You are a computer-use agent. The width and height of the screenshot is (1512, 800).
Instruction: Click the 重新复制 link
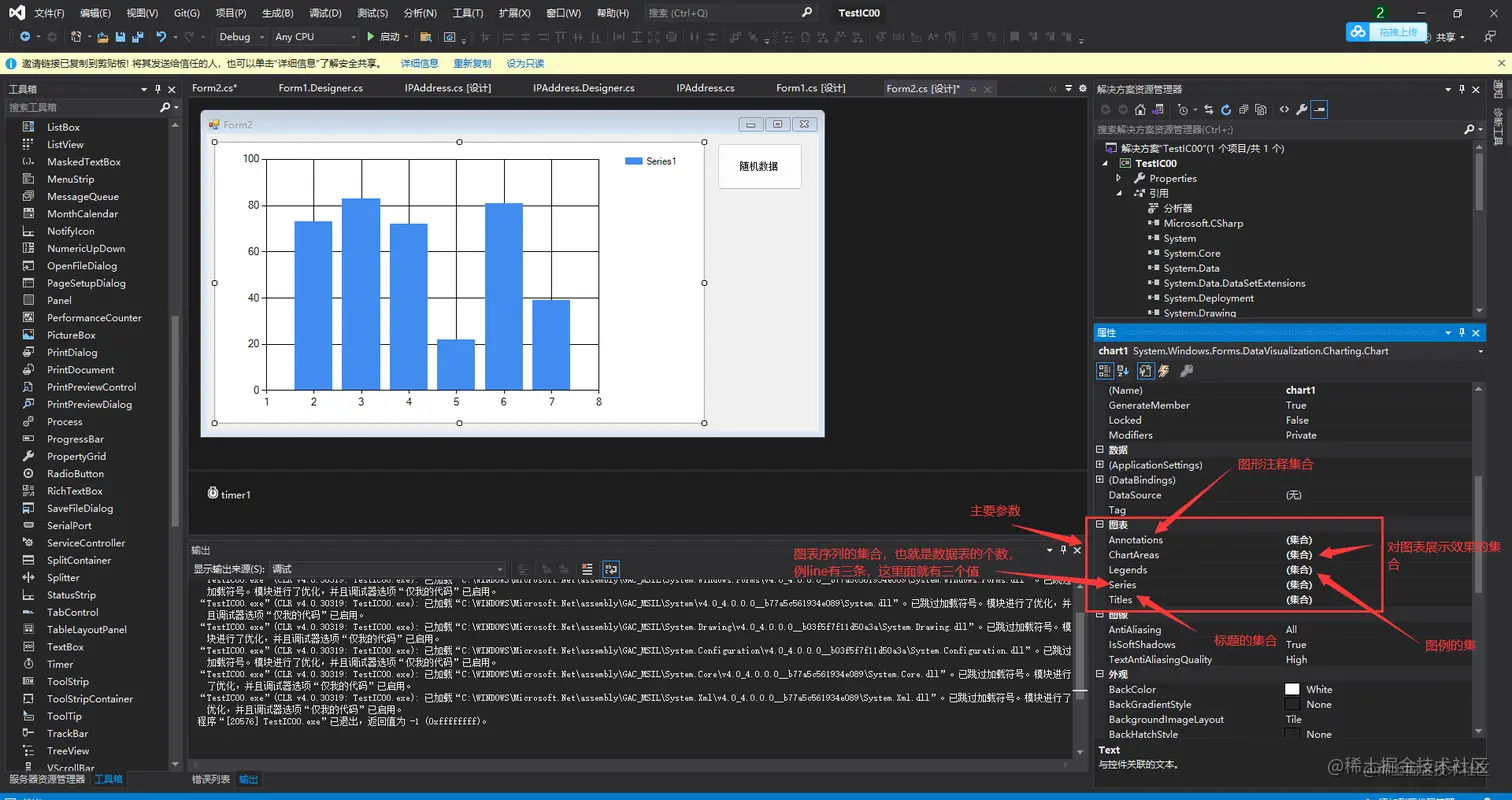pos(472,63)
